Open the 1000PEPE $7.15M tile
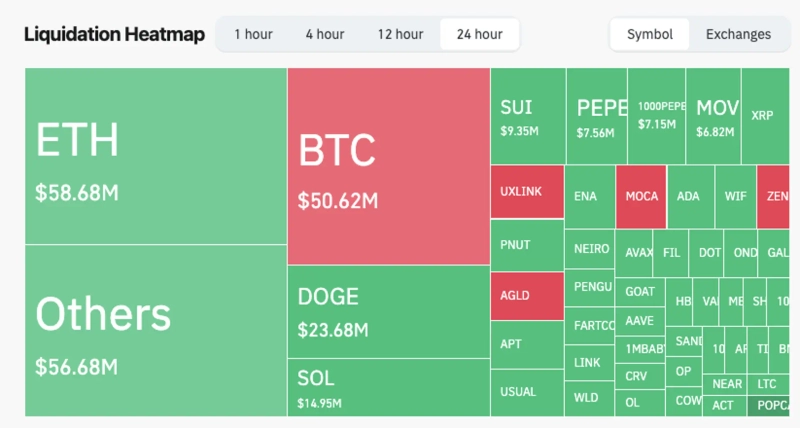The image size is (800, 428). point(656,116)
